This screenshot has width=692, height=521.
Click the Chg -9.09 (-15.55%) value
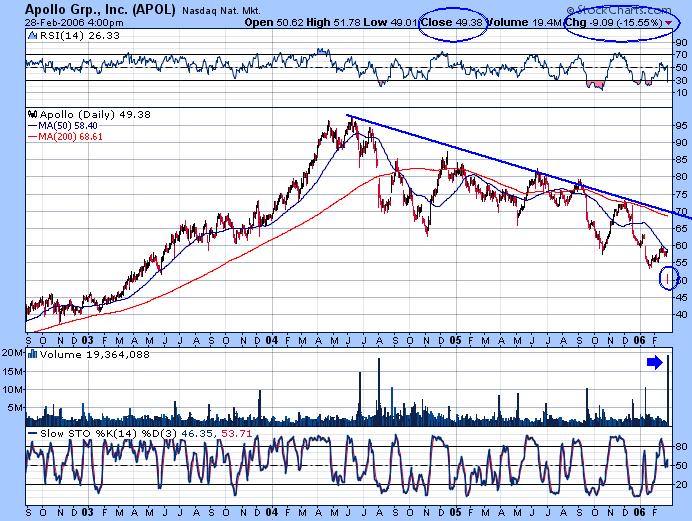tap(614, 22)
